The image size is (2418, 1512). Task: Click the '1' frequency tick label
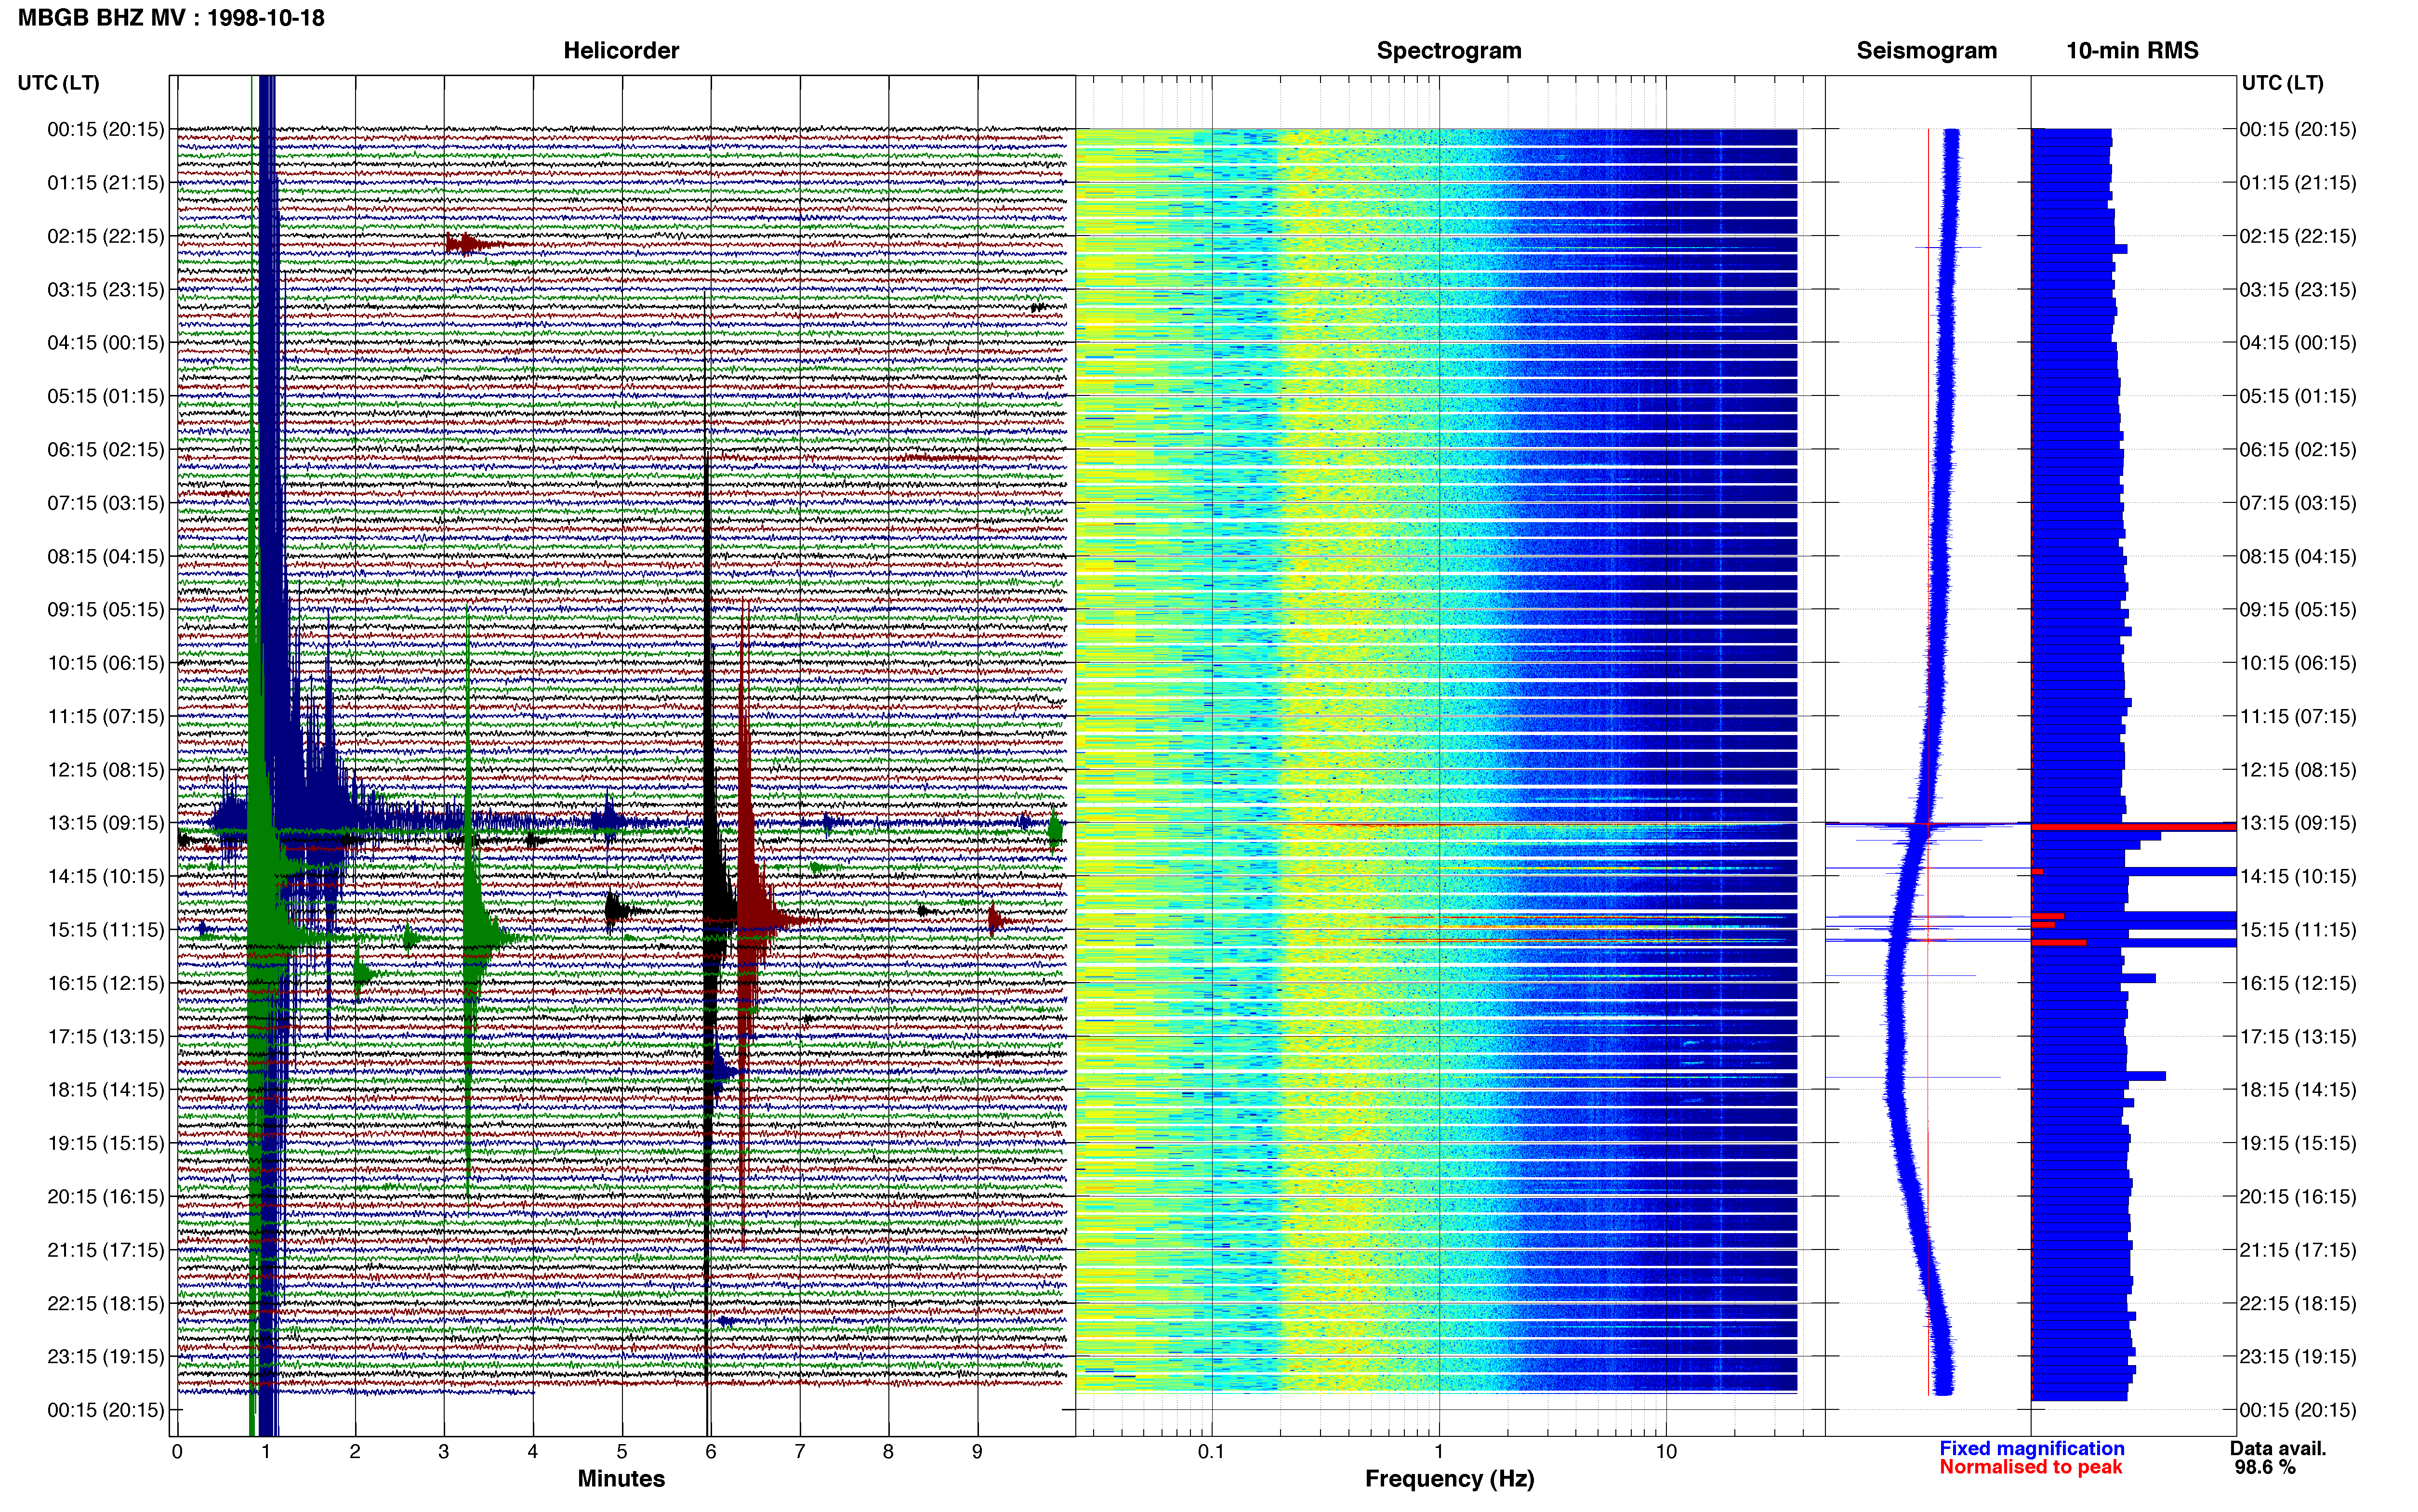tap(1439, 1451)
